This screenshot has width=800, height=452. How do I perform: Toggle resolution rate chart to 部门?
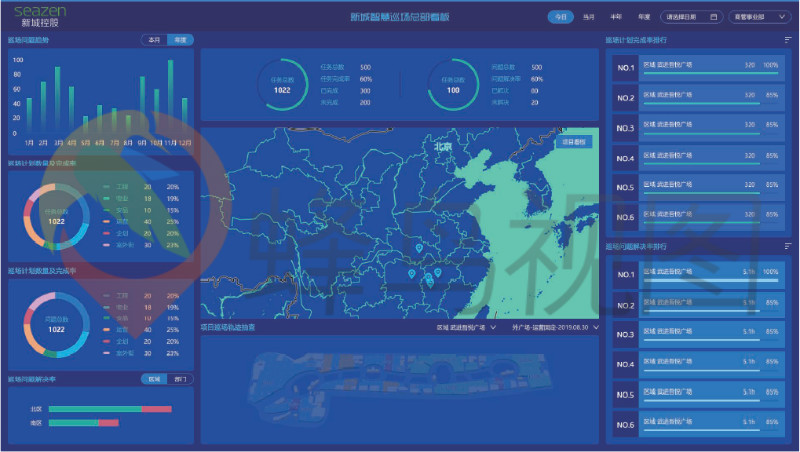pos(179,379)
